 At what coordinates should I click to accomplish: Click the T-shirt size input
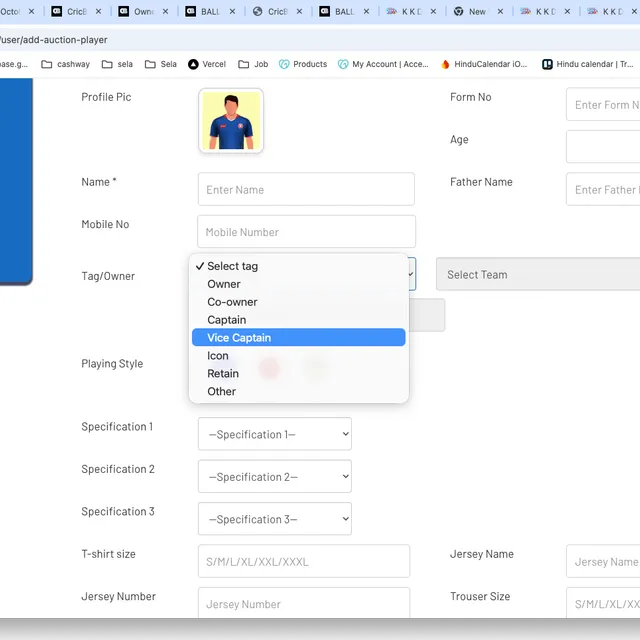pos(304,561)
